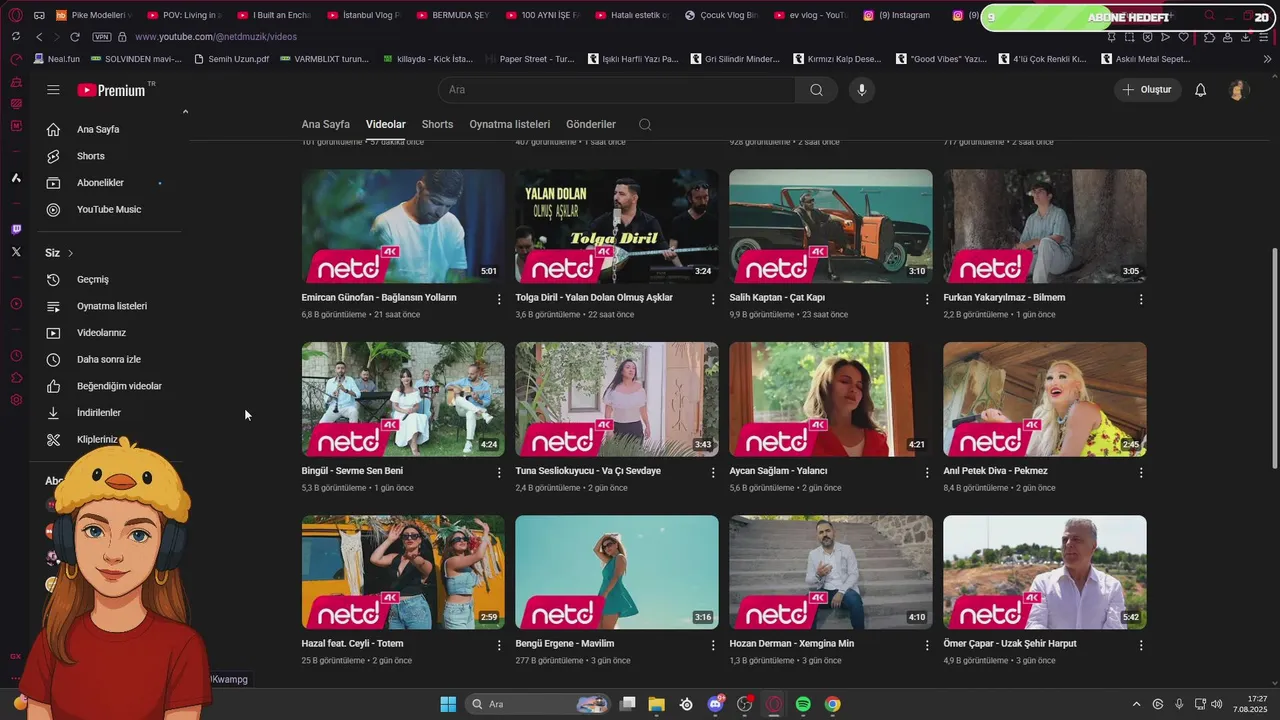Collapse sidebar scroll up arrow
This screenshot has width=1280, height=720.
pos(185,112)
